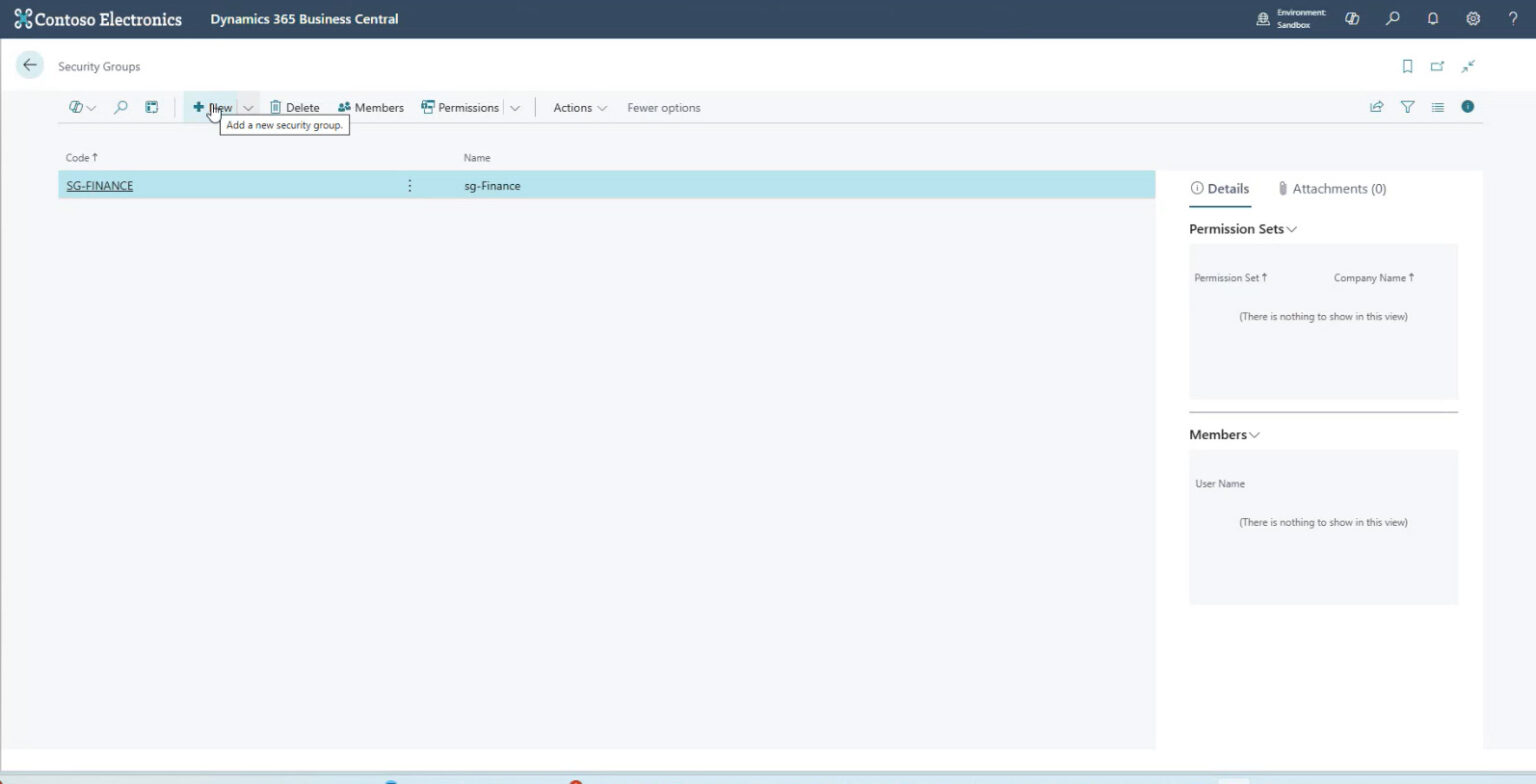This screenshot has height=784, width=1536.
Task: Click Delete to remove the group
Action: (295, 107)
